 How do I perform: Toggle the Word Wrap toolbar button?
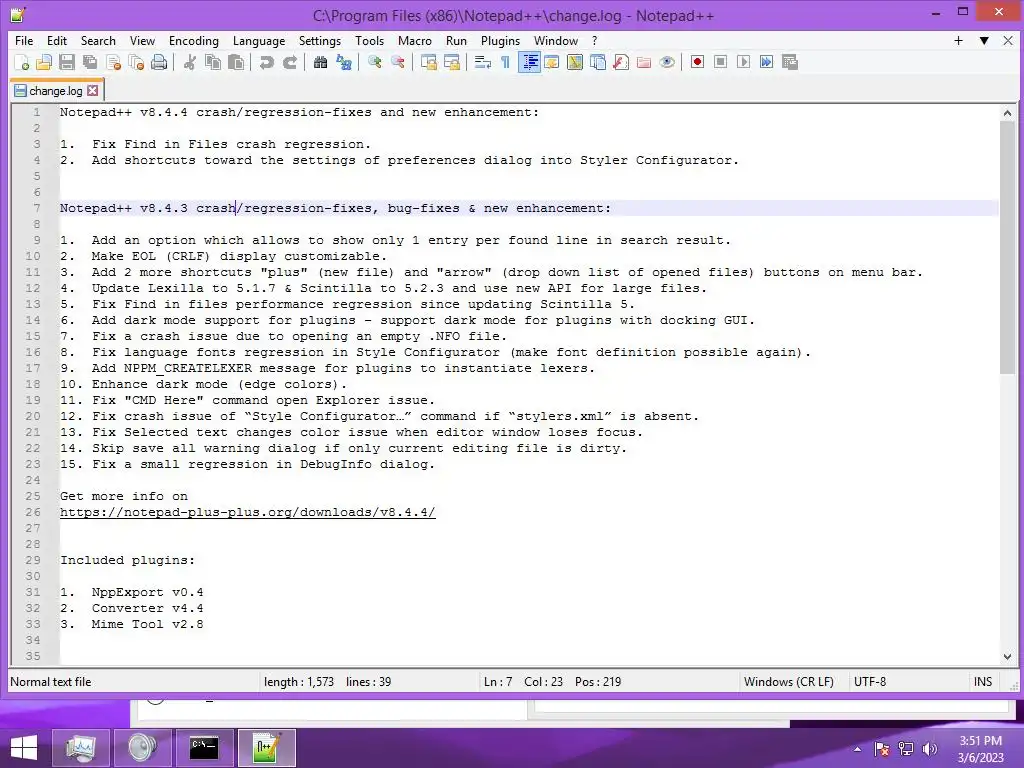coord(483,62)
